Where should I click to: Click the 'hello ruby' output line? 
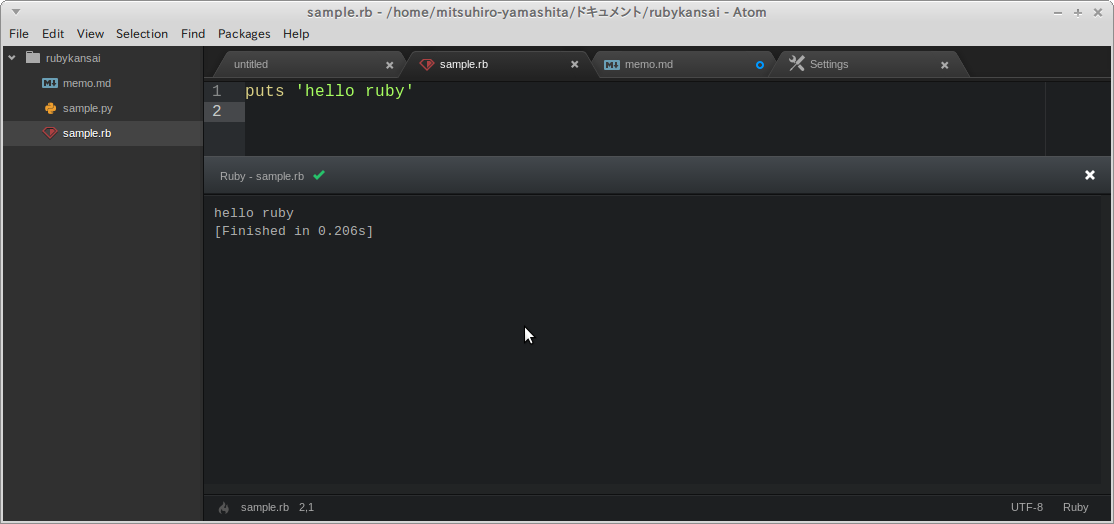coord(254,213)
